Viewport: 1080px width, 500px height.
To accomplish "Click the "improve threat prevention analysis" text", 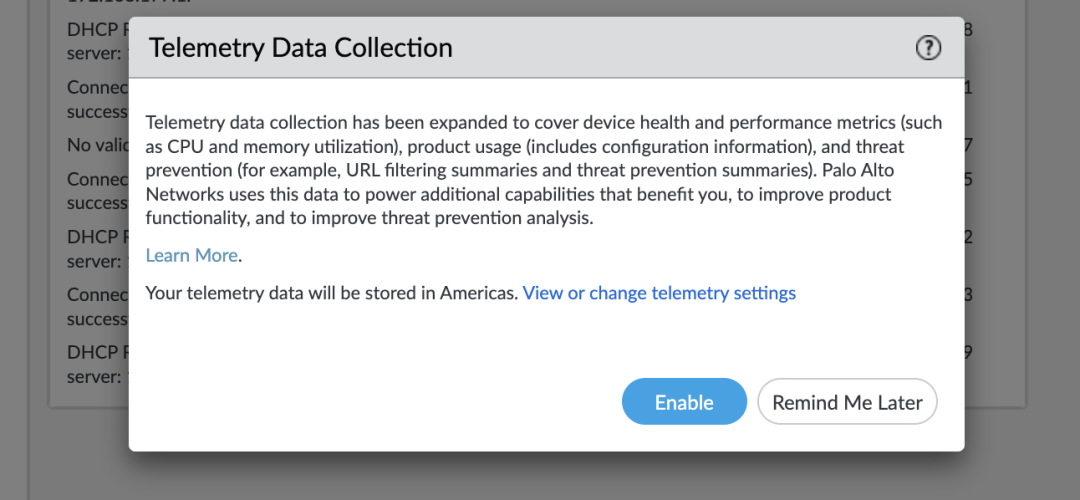I will [455, 218].
